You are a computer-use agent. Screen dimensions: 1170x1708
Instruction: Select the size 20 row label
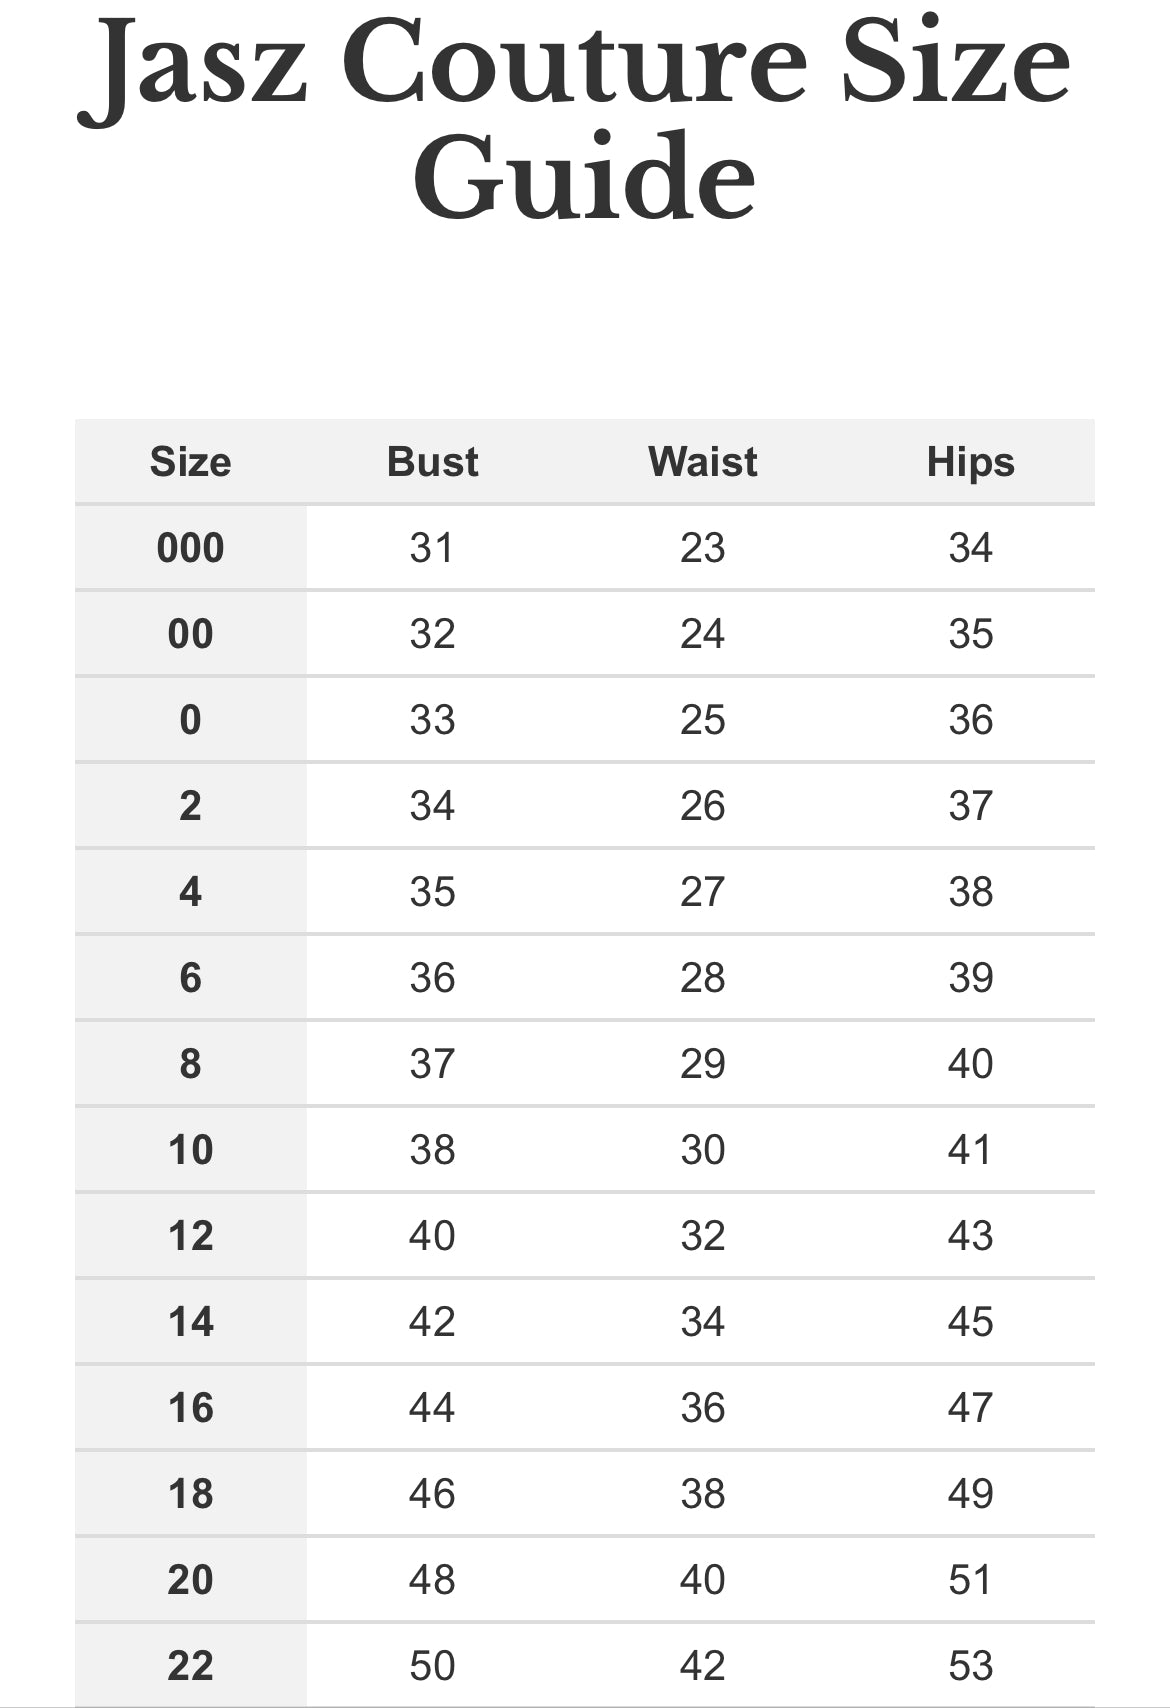[x=190, y=1580]
